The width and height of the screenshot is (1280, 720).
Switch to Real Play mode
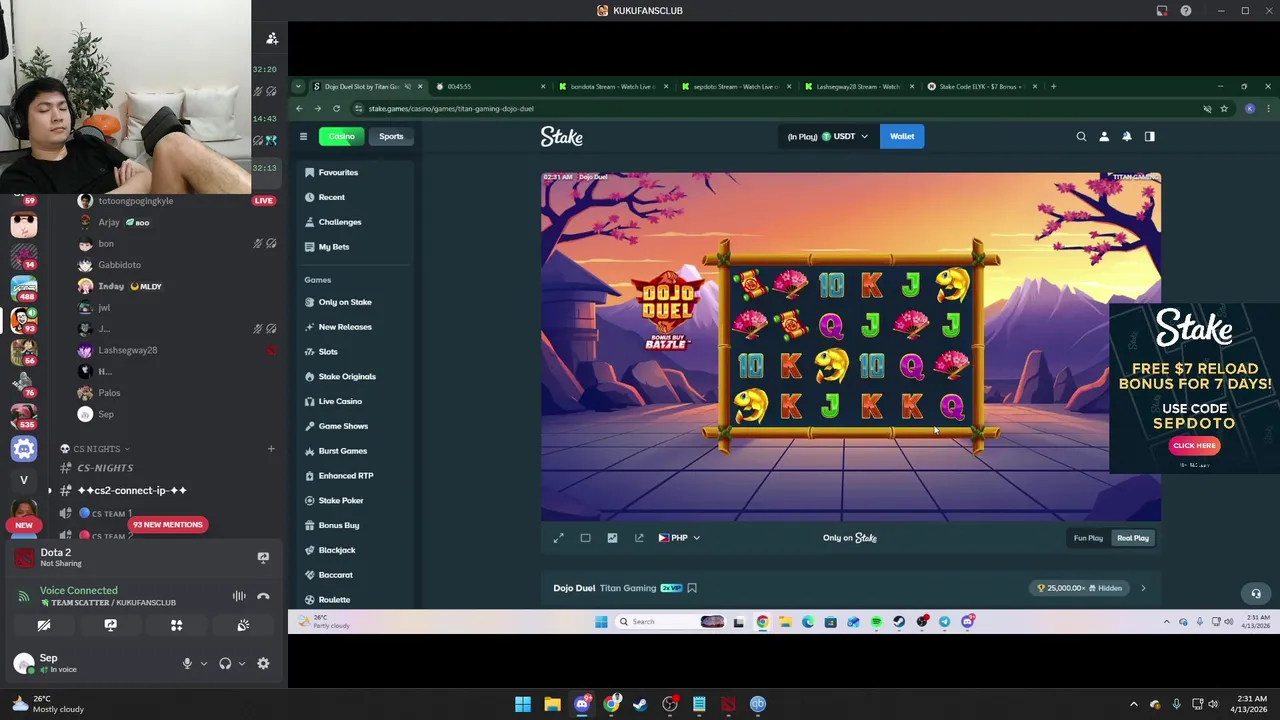click(1133, 538)
